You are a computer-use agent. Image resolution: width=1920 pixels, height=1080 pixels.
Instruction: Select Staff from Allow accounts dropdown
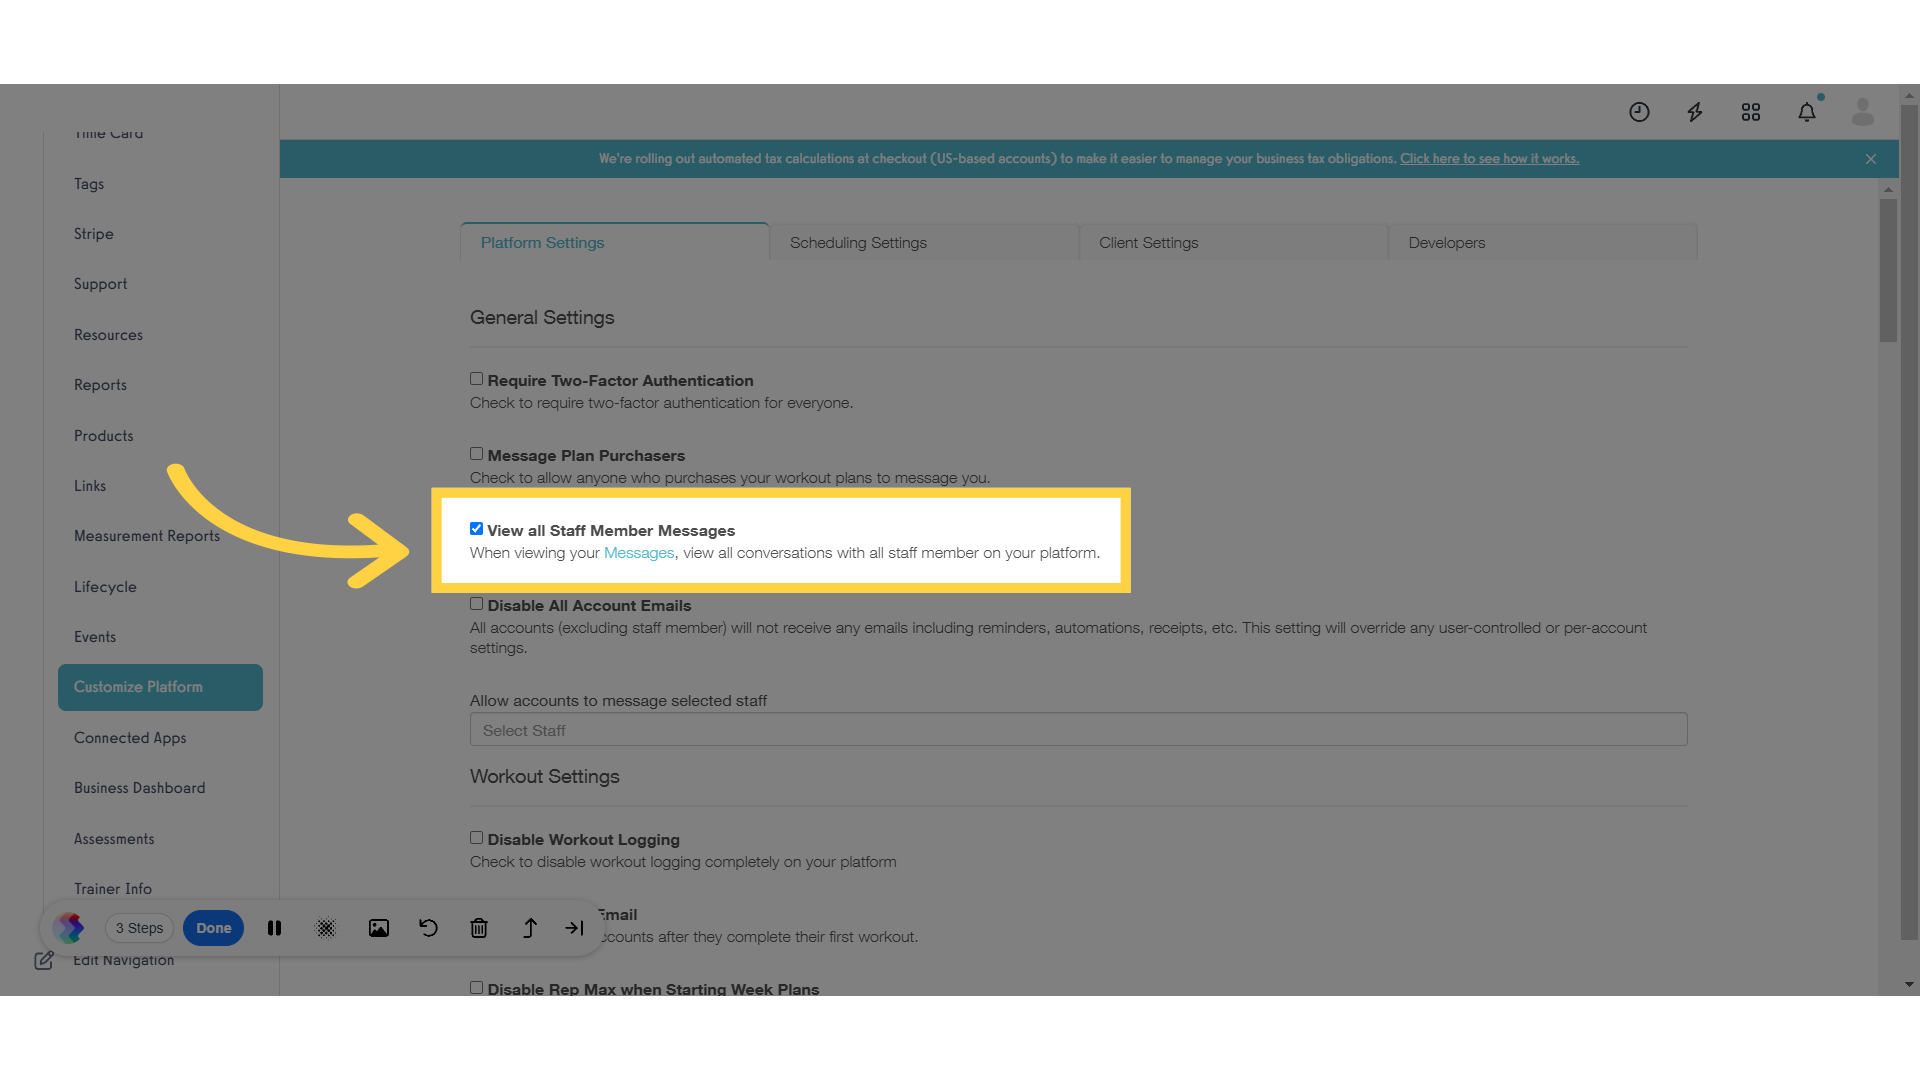(x=1077, y=729)
